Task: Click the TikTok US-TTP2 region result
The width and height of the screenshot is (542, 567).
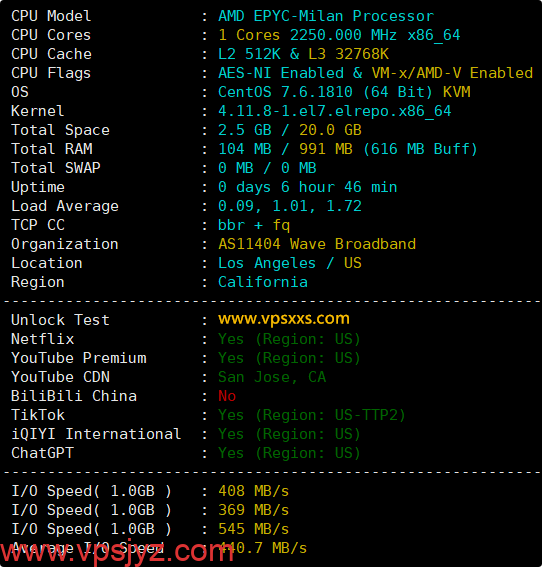Action: click(312, 415)
